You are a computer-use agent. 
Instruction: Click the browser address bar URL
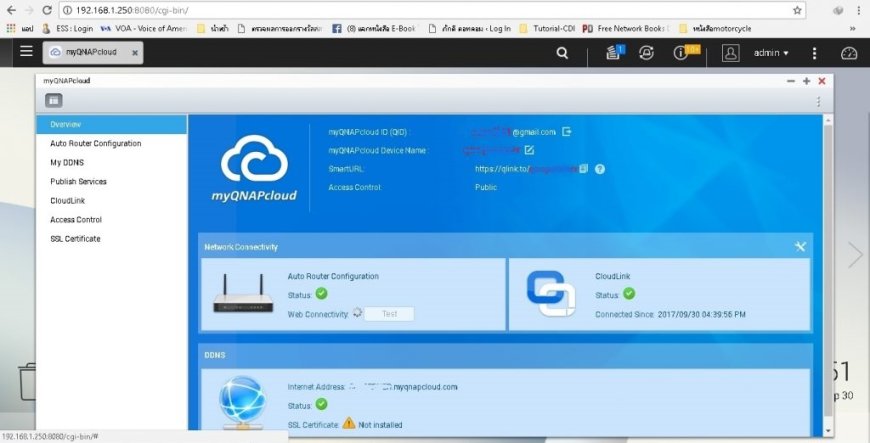point(132,10)
